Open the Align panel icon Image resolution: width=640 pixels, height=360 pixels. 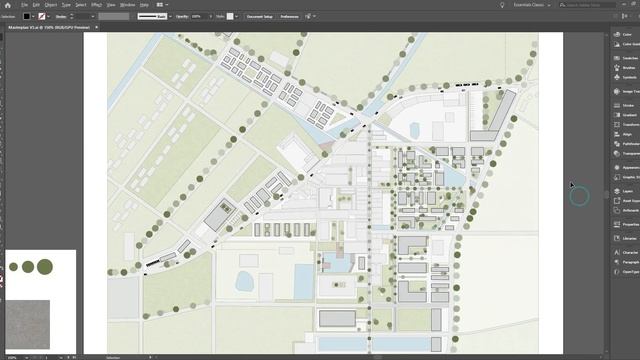(617, 134)
